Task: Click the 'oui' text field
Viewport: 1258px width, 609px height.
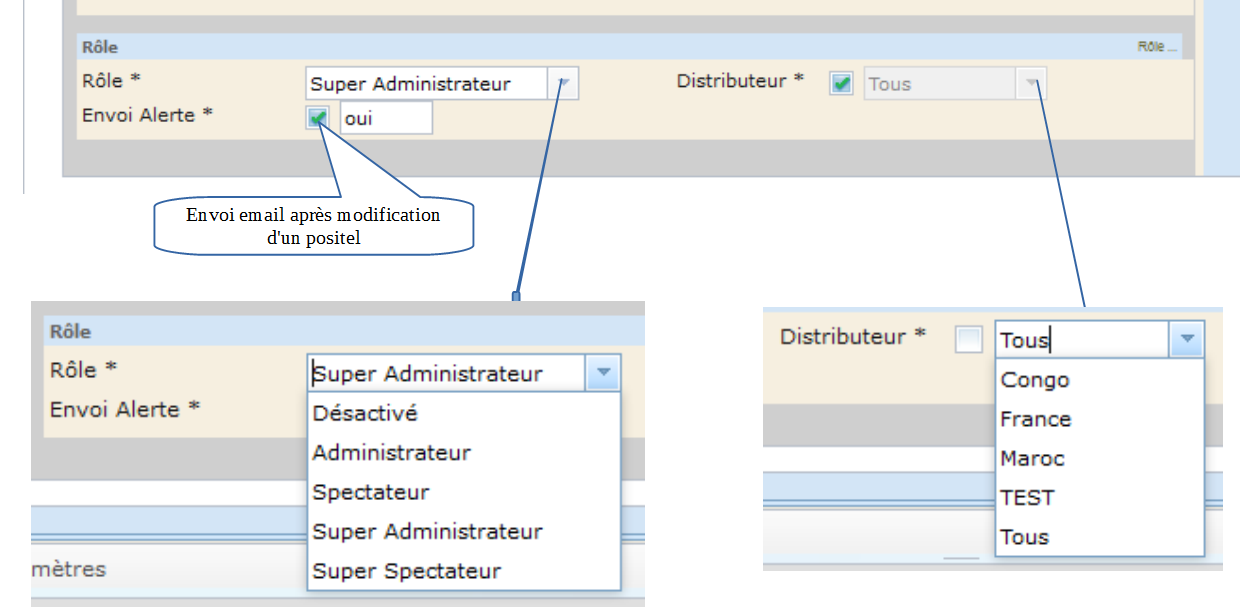Action: coord(386,118)
